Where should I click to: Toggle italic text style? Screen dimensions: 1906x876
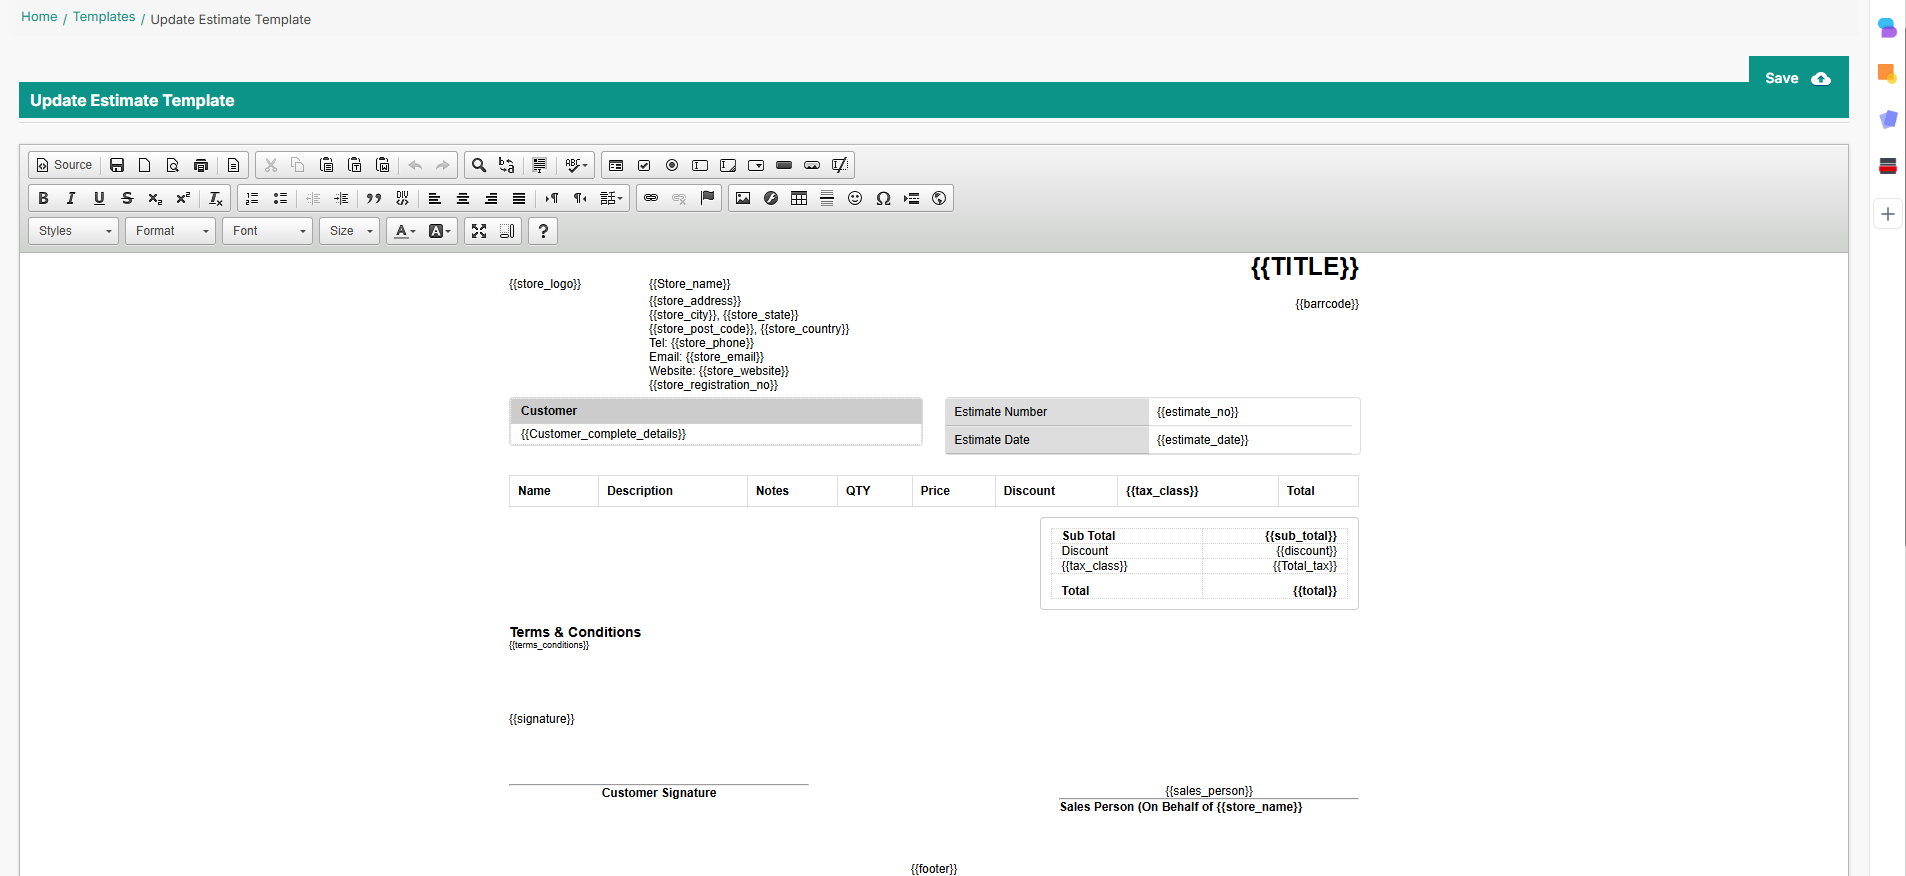[x=71, y=198]
